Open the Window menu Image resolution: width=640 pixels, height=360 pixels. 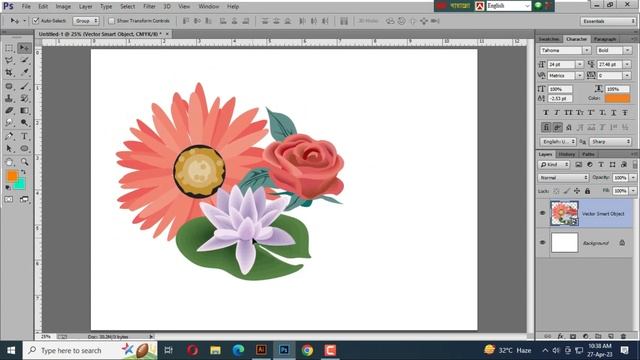click(x=209, y=7)
